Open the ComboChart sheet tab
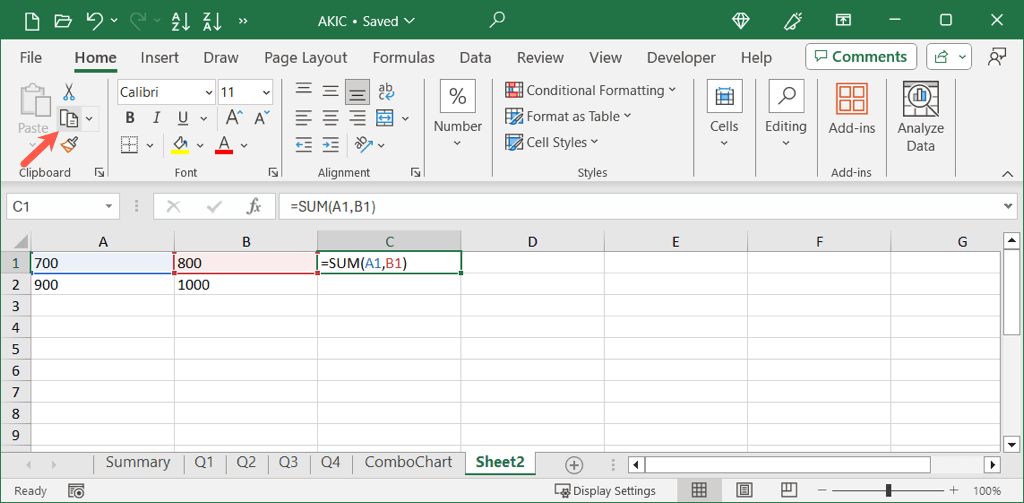The image size is (1024, 503). (x=408, y=462)
